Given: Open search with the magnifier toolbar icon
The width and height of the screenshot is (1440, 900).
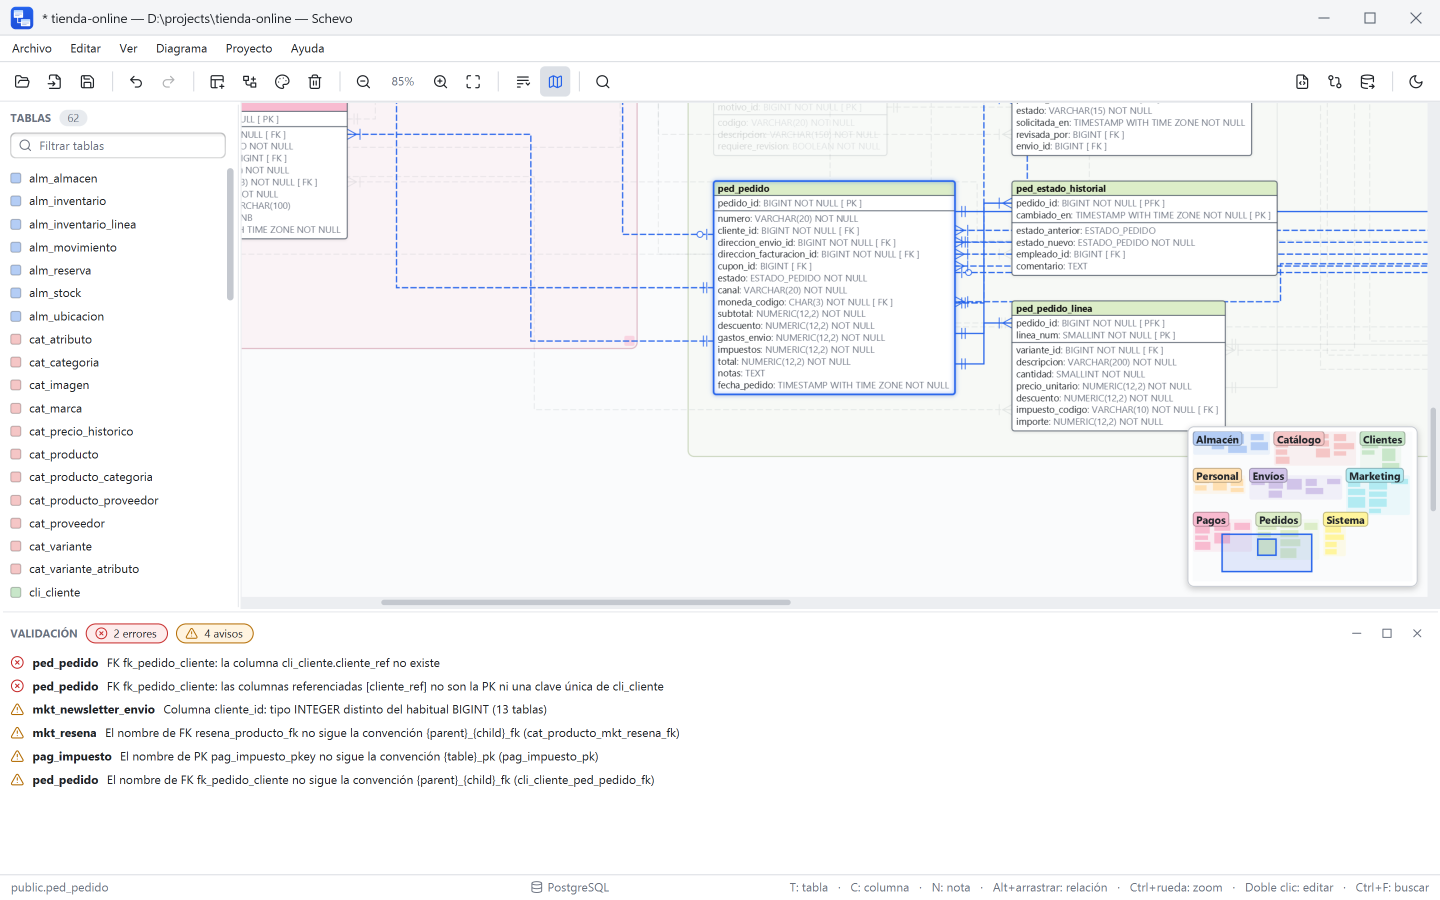Looking at the screenshot, I should (603, 82).
